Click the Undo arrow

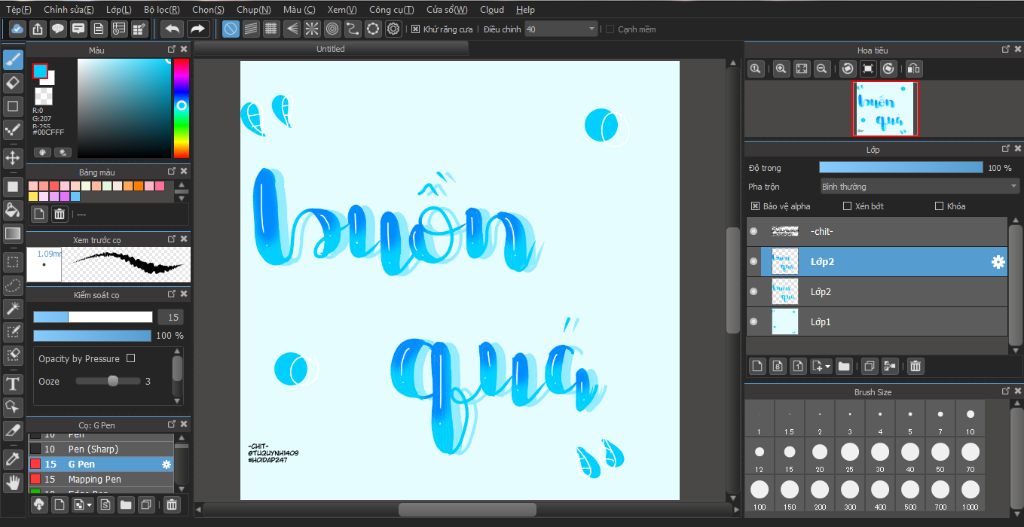[172, 29]
